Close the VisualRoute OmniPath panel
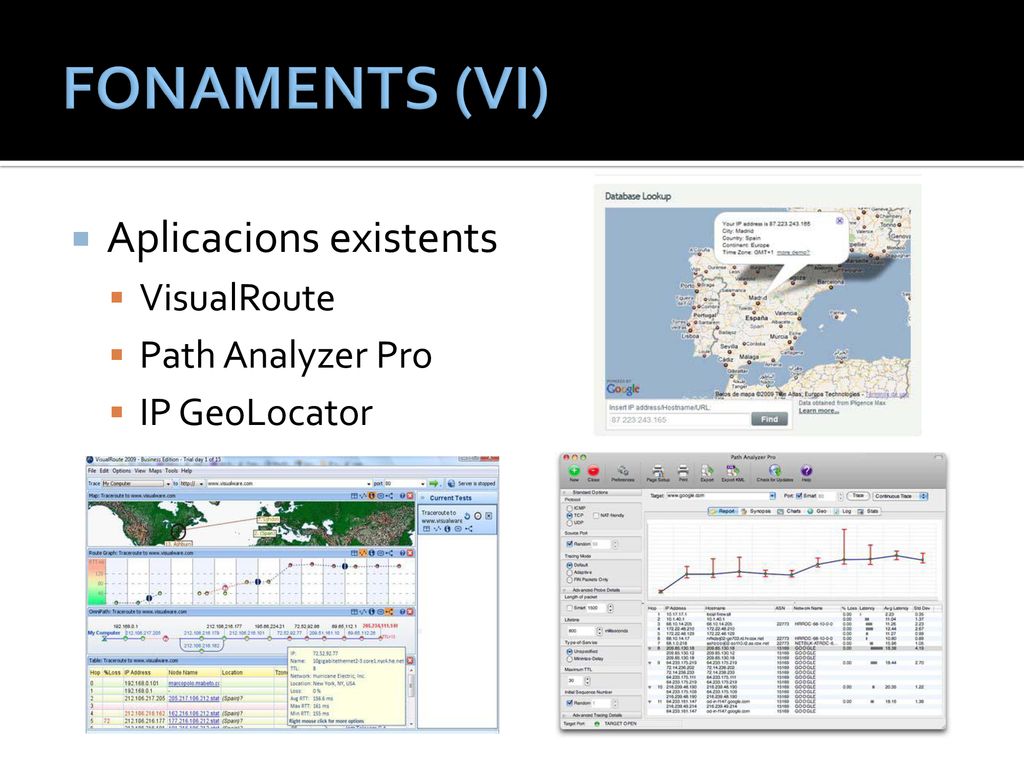1024x768 pixels. tap(409, 612)
